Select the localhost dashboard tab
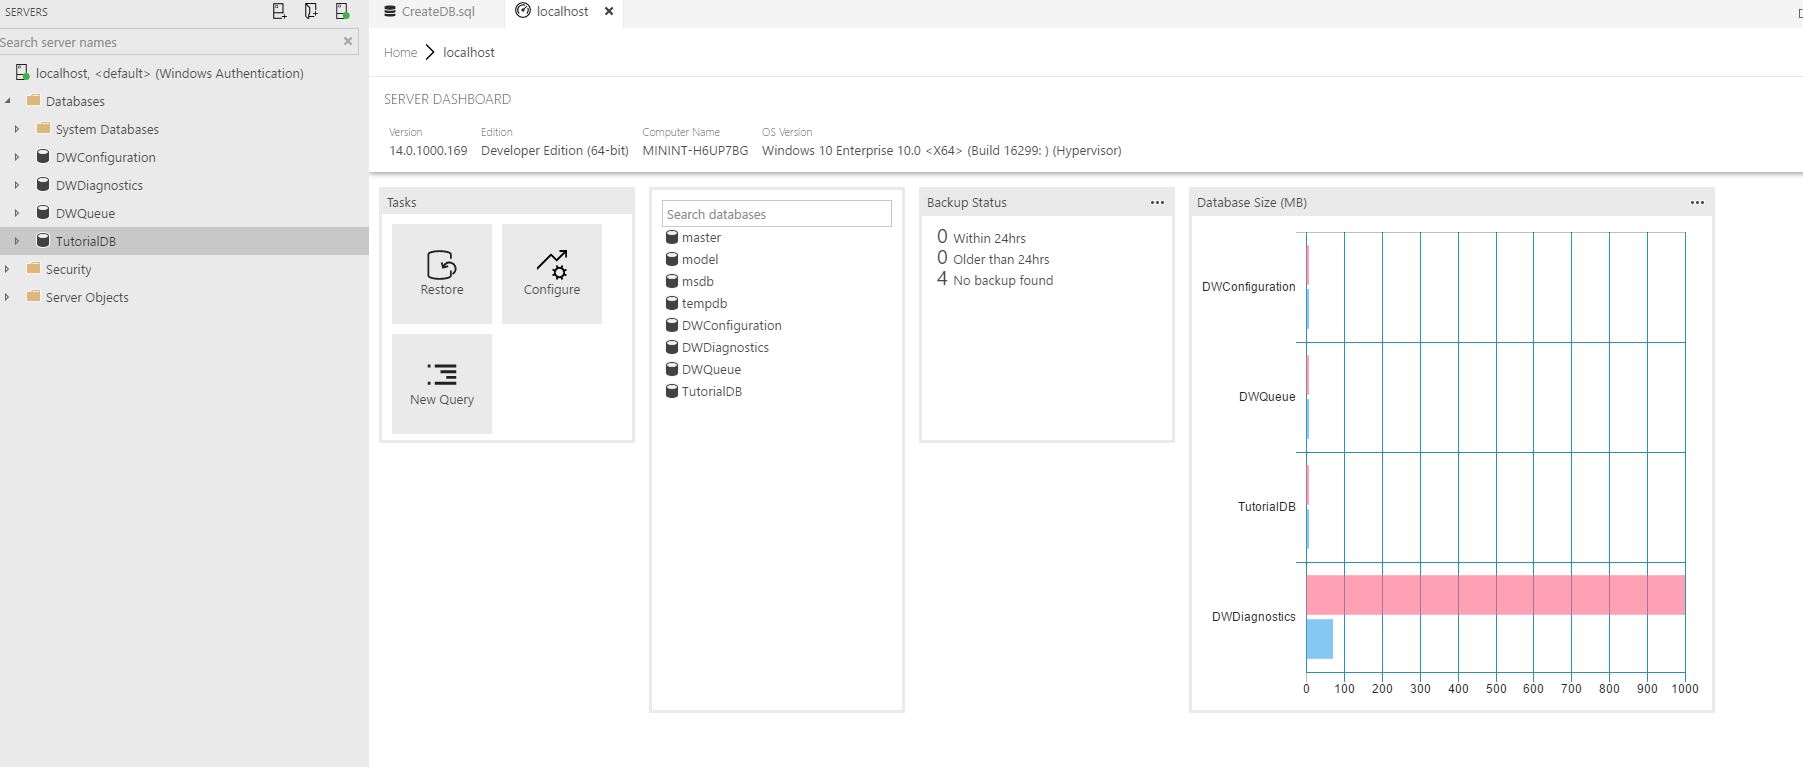1803x767 pixels. (x=562, y=12)
